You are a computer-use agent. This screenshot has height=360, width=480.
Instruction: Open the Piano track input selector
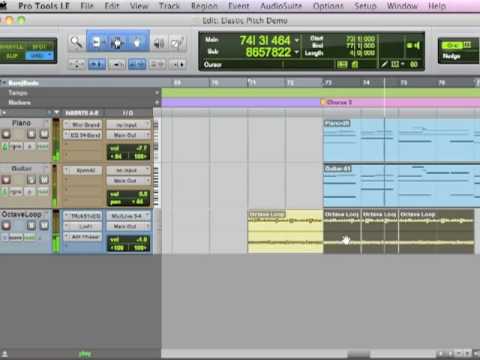coord(128,125)
